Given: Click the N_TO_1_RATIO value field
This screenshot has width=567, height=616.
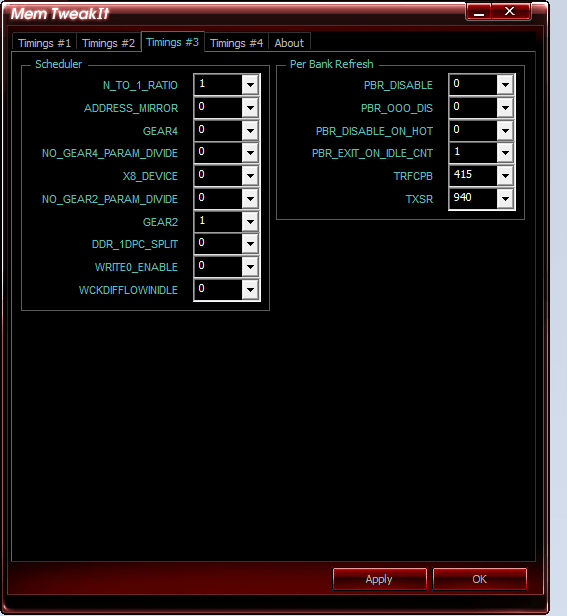Looking at the screenshot, I should 218,85.
